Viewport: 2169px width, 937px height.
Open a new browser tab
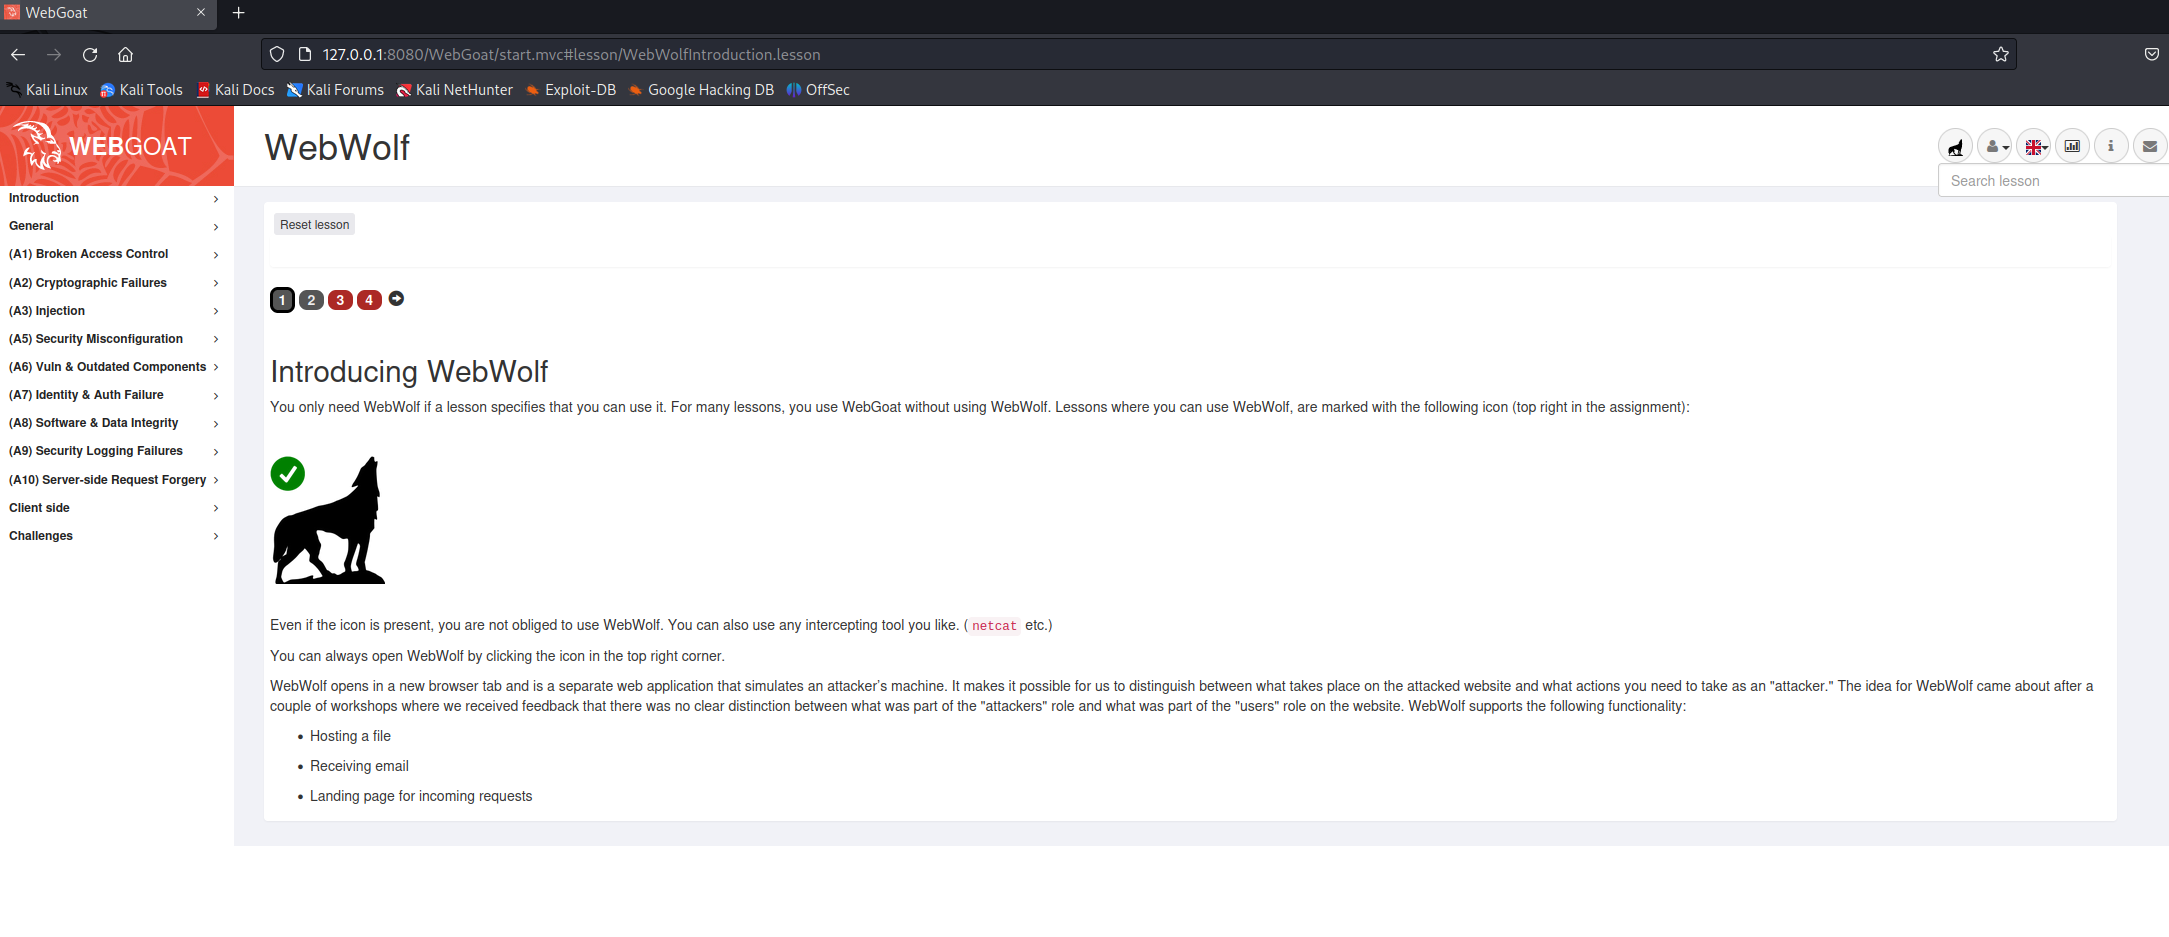pos(238,13)
